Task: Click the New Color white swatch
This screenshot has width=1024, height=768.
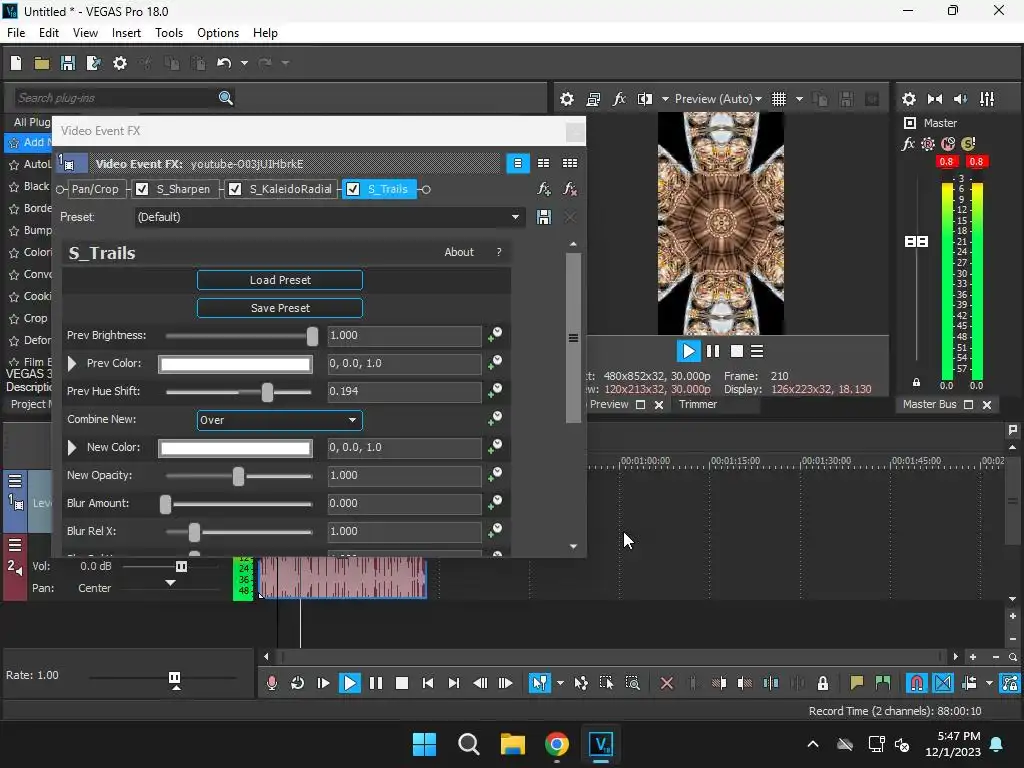Action: [235, 448]
